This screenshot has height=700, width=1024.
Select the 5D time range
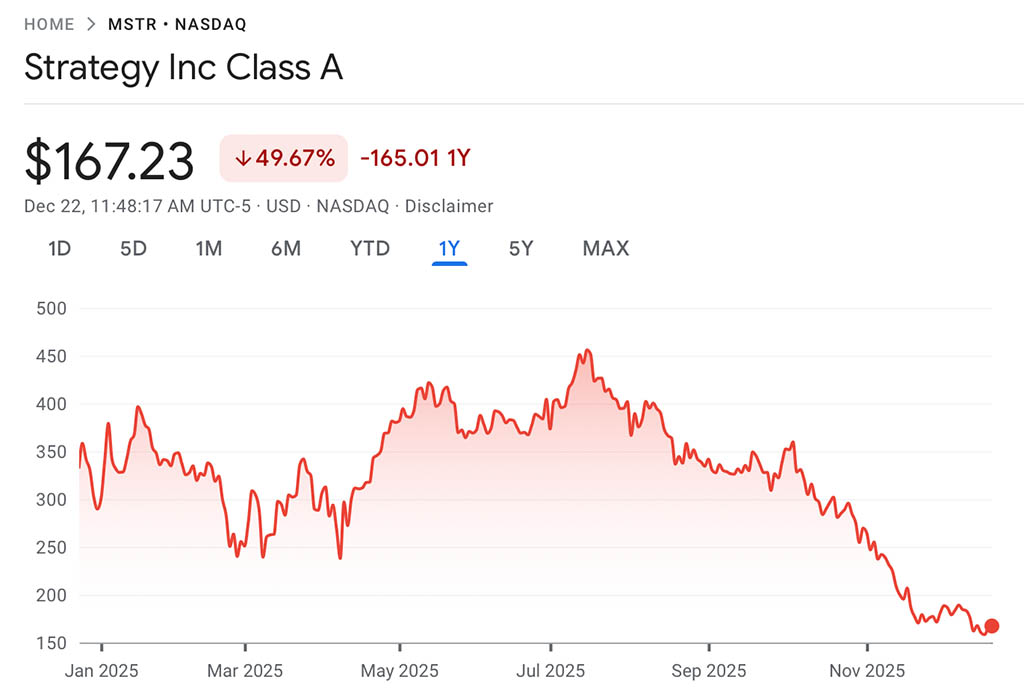click(133, 248)
